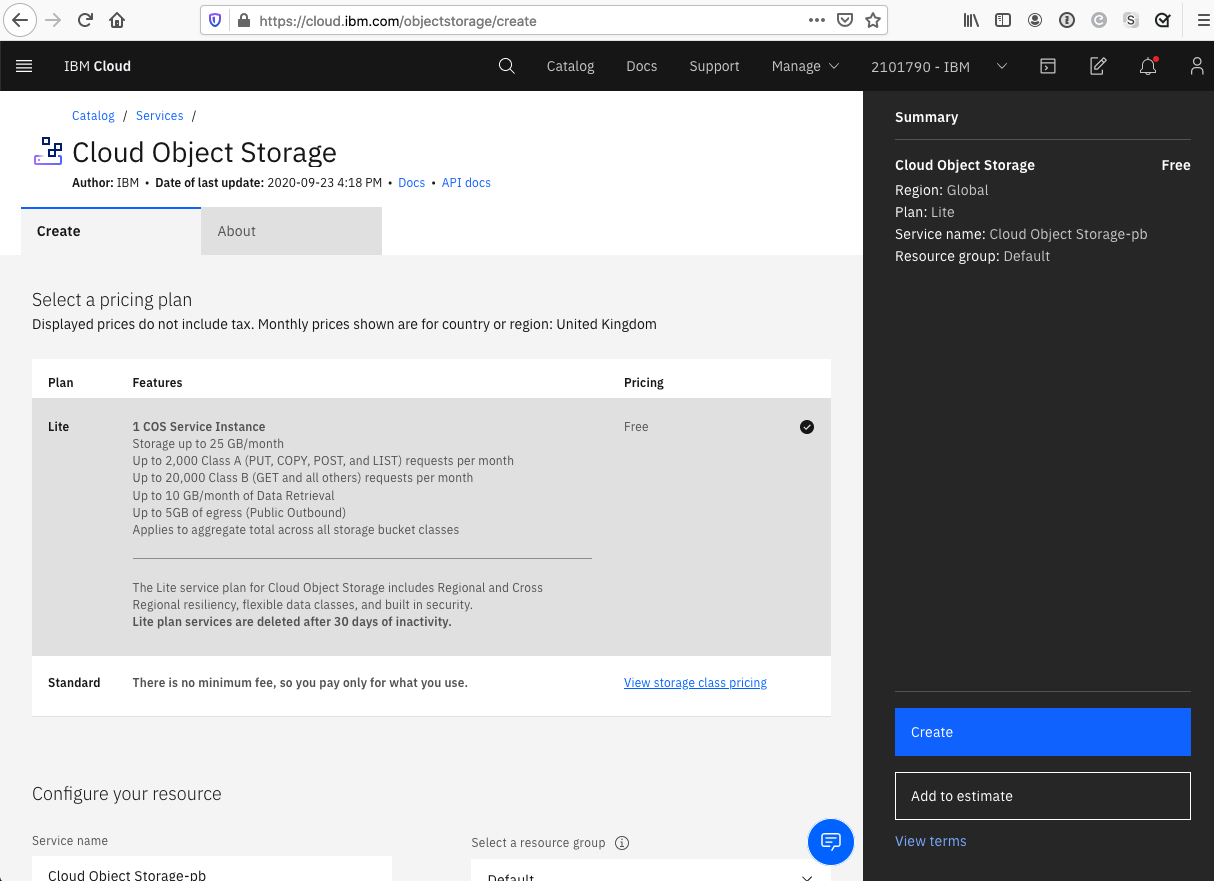Image resolution: width=1214 pixels, height=881 pixels.
Task: Click the checkmark extension icon in toolbar
Action: 1163,20
